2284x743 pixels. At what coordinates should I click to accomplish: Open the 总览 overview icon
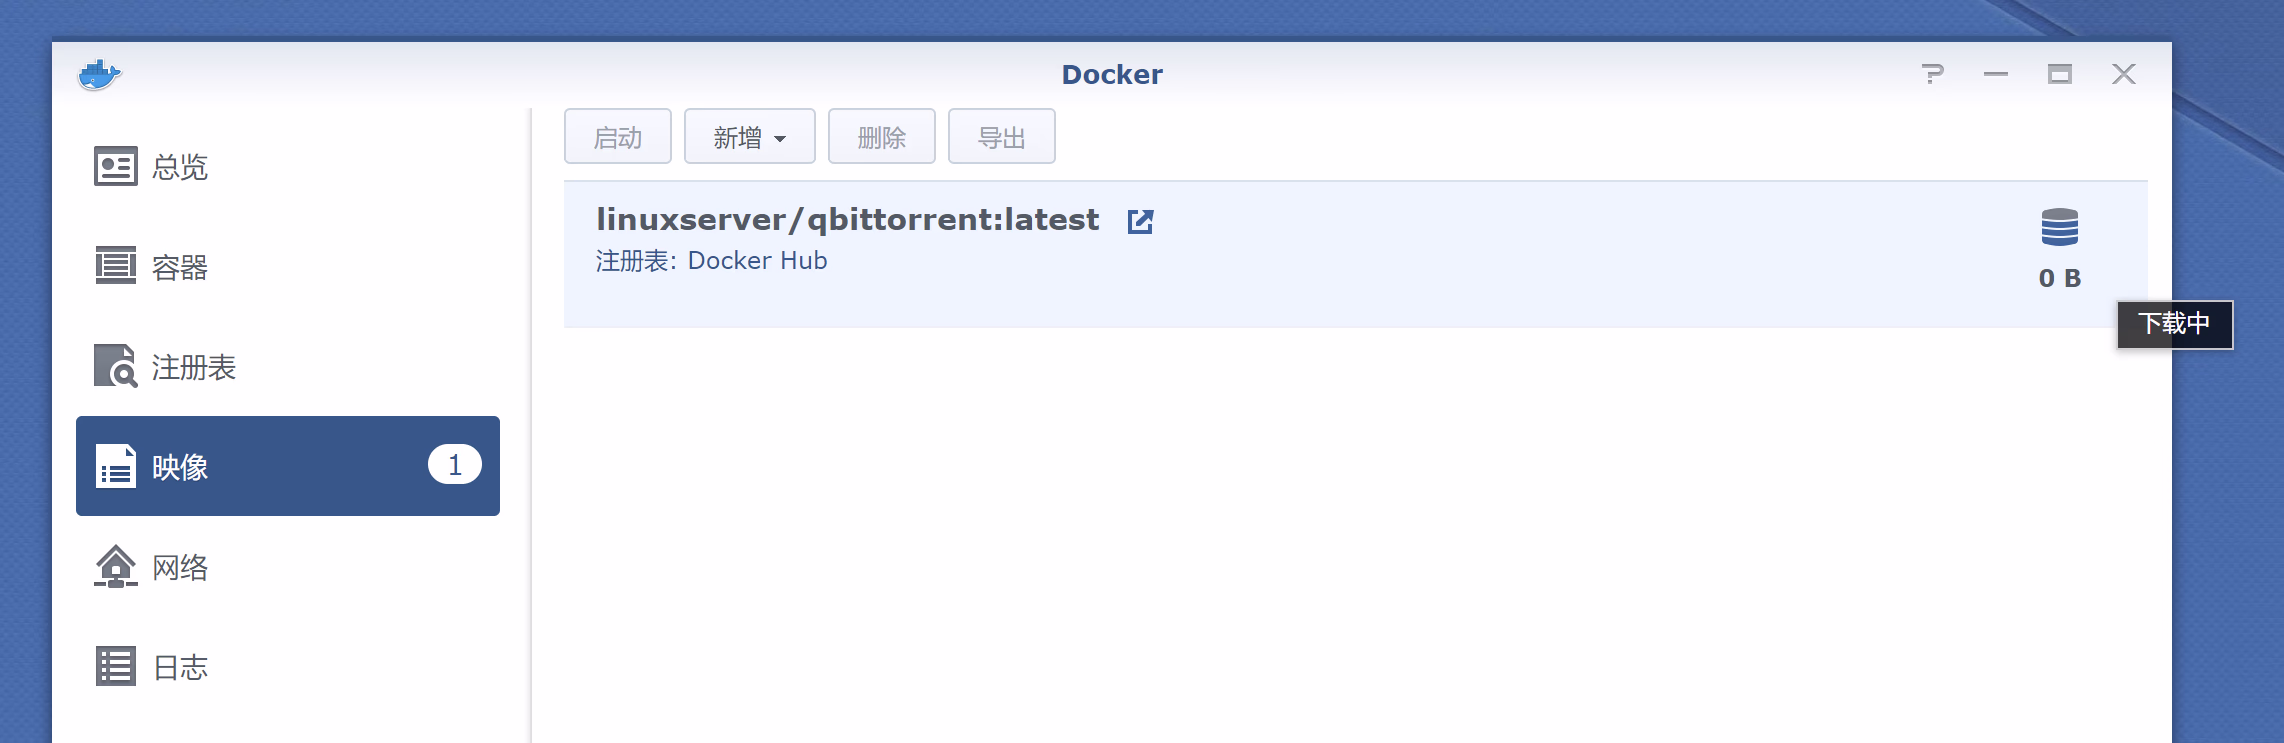115,167
